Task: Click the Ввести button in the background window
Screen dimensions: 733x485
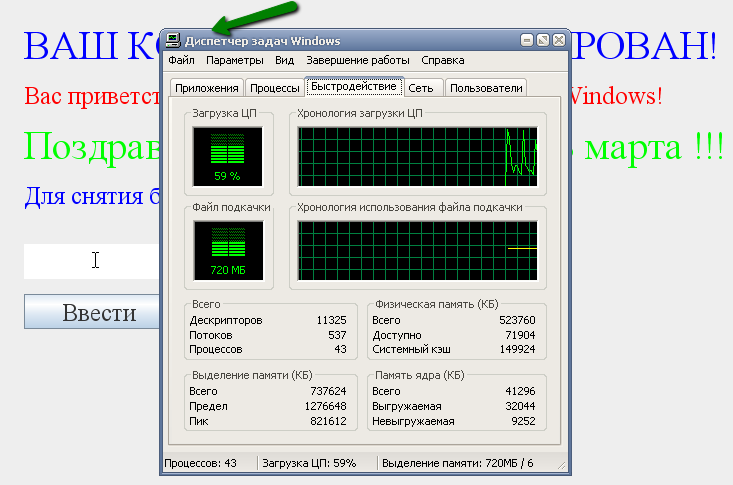Action: pyautogui.click(x=92, y=311)
